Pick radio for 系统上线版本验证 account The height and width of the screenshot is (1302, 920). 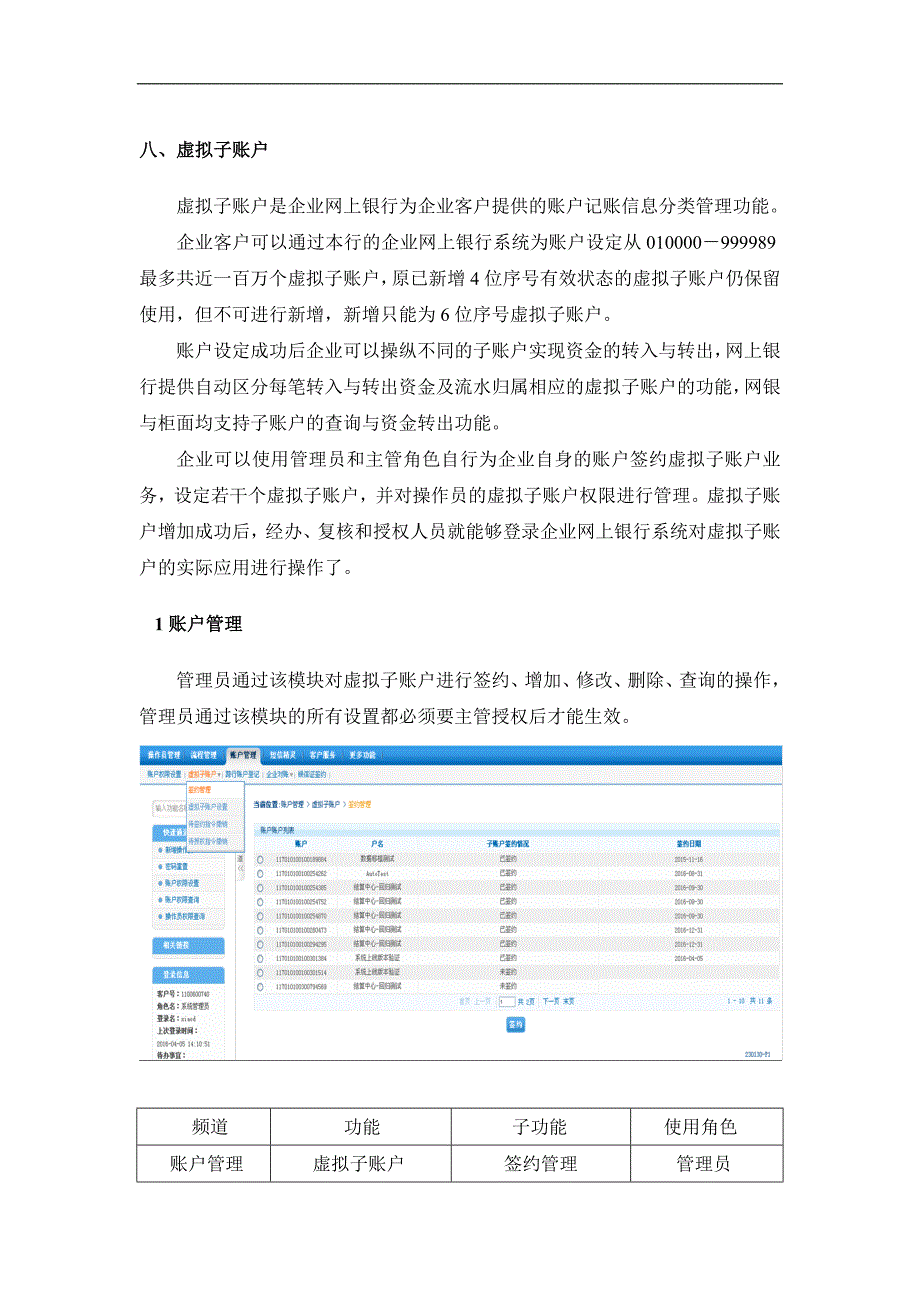pyautogui.click(x=260, y=957)
